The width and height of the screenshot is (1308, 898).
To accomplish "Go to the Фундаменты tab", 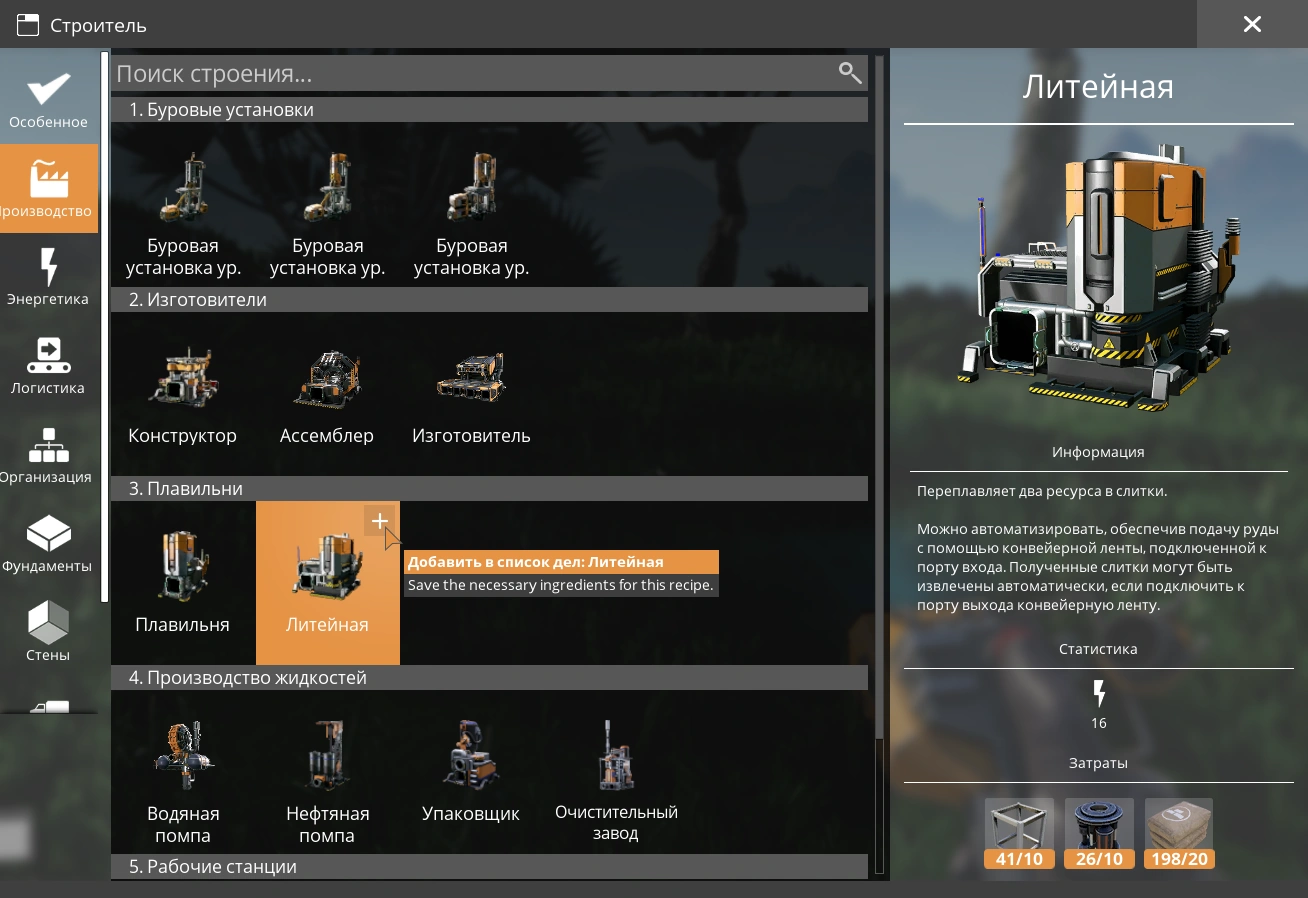I will (x=49, y=544).
